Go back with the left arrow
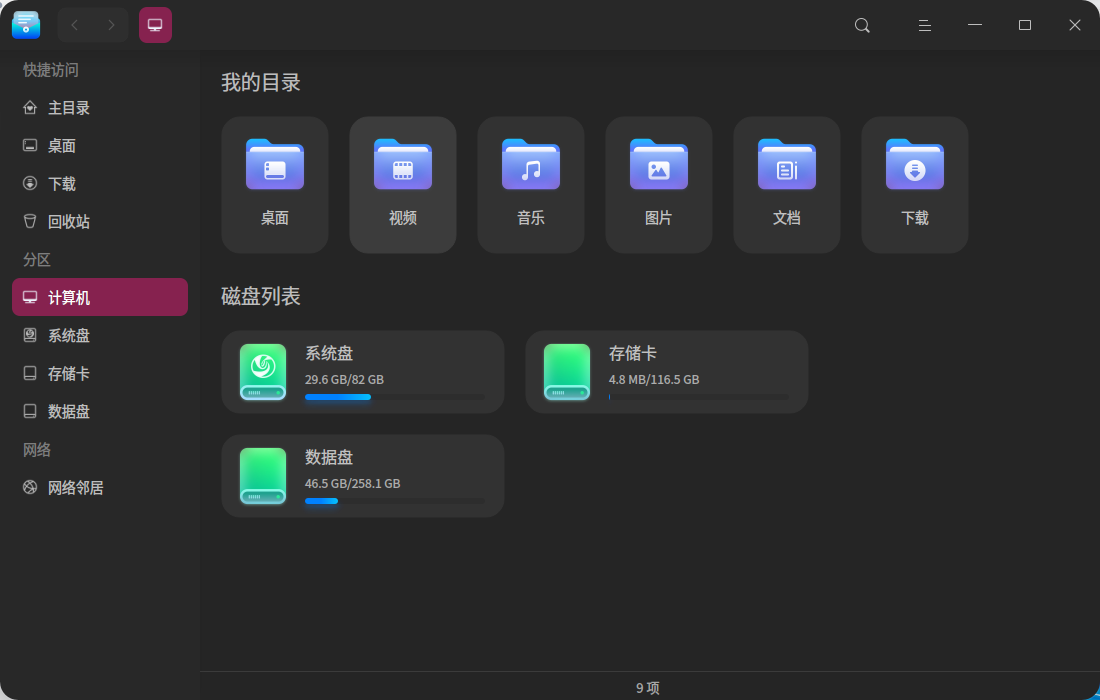1100x700 pixels. coord(74,25)
